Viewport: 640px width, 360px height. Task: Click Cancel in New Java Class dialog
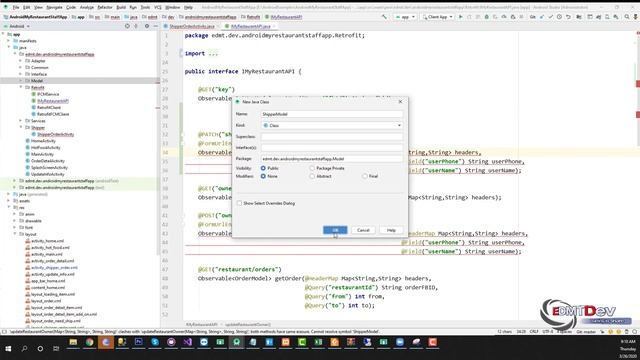click(x=363, y=230)
